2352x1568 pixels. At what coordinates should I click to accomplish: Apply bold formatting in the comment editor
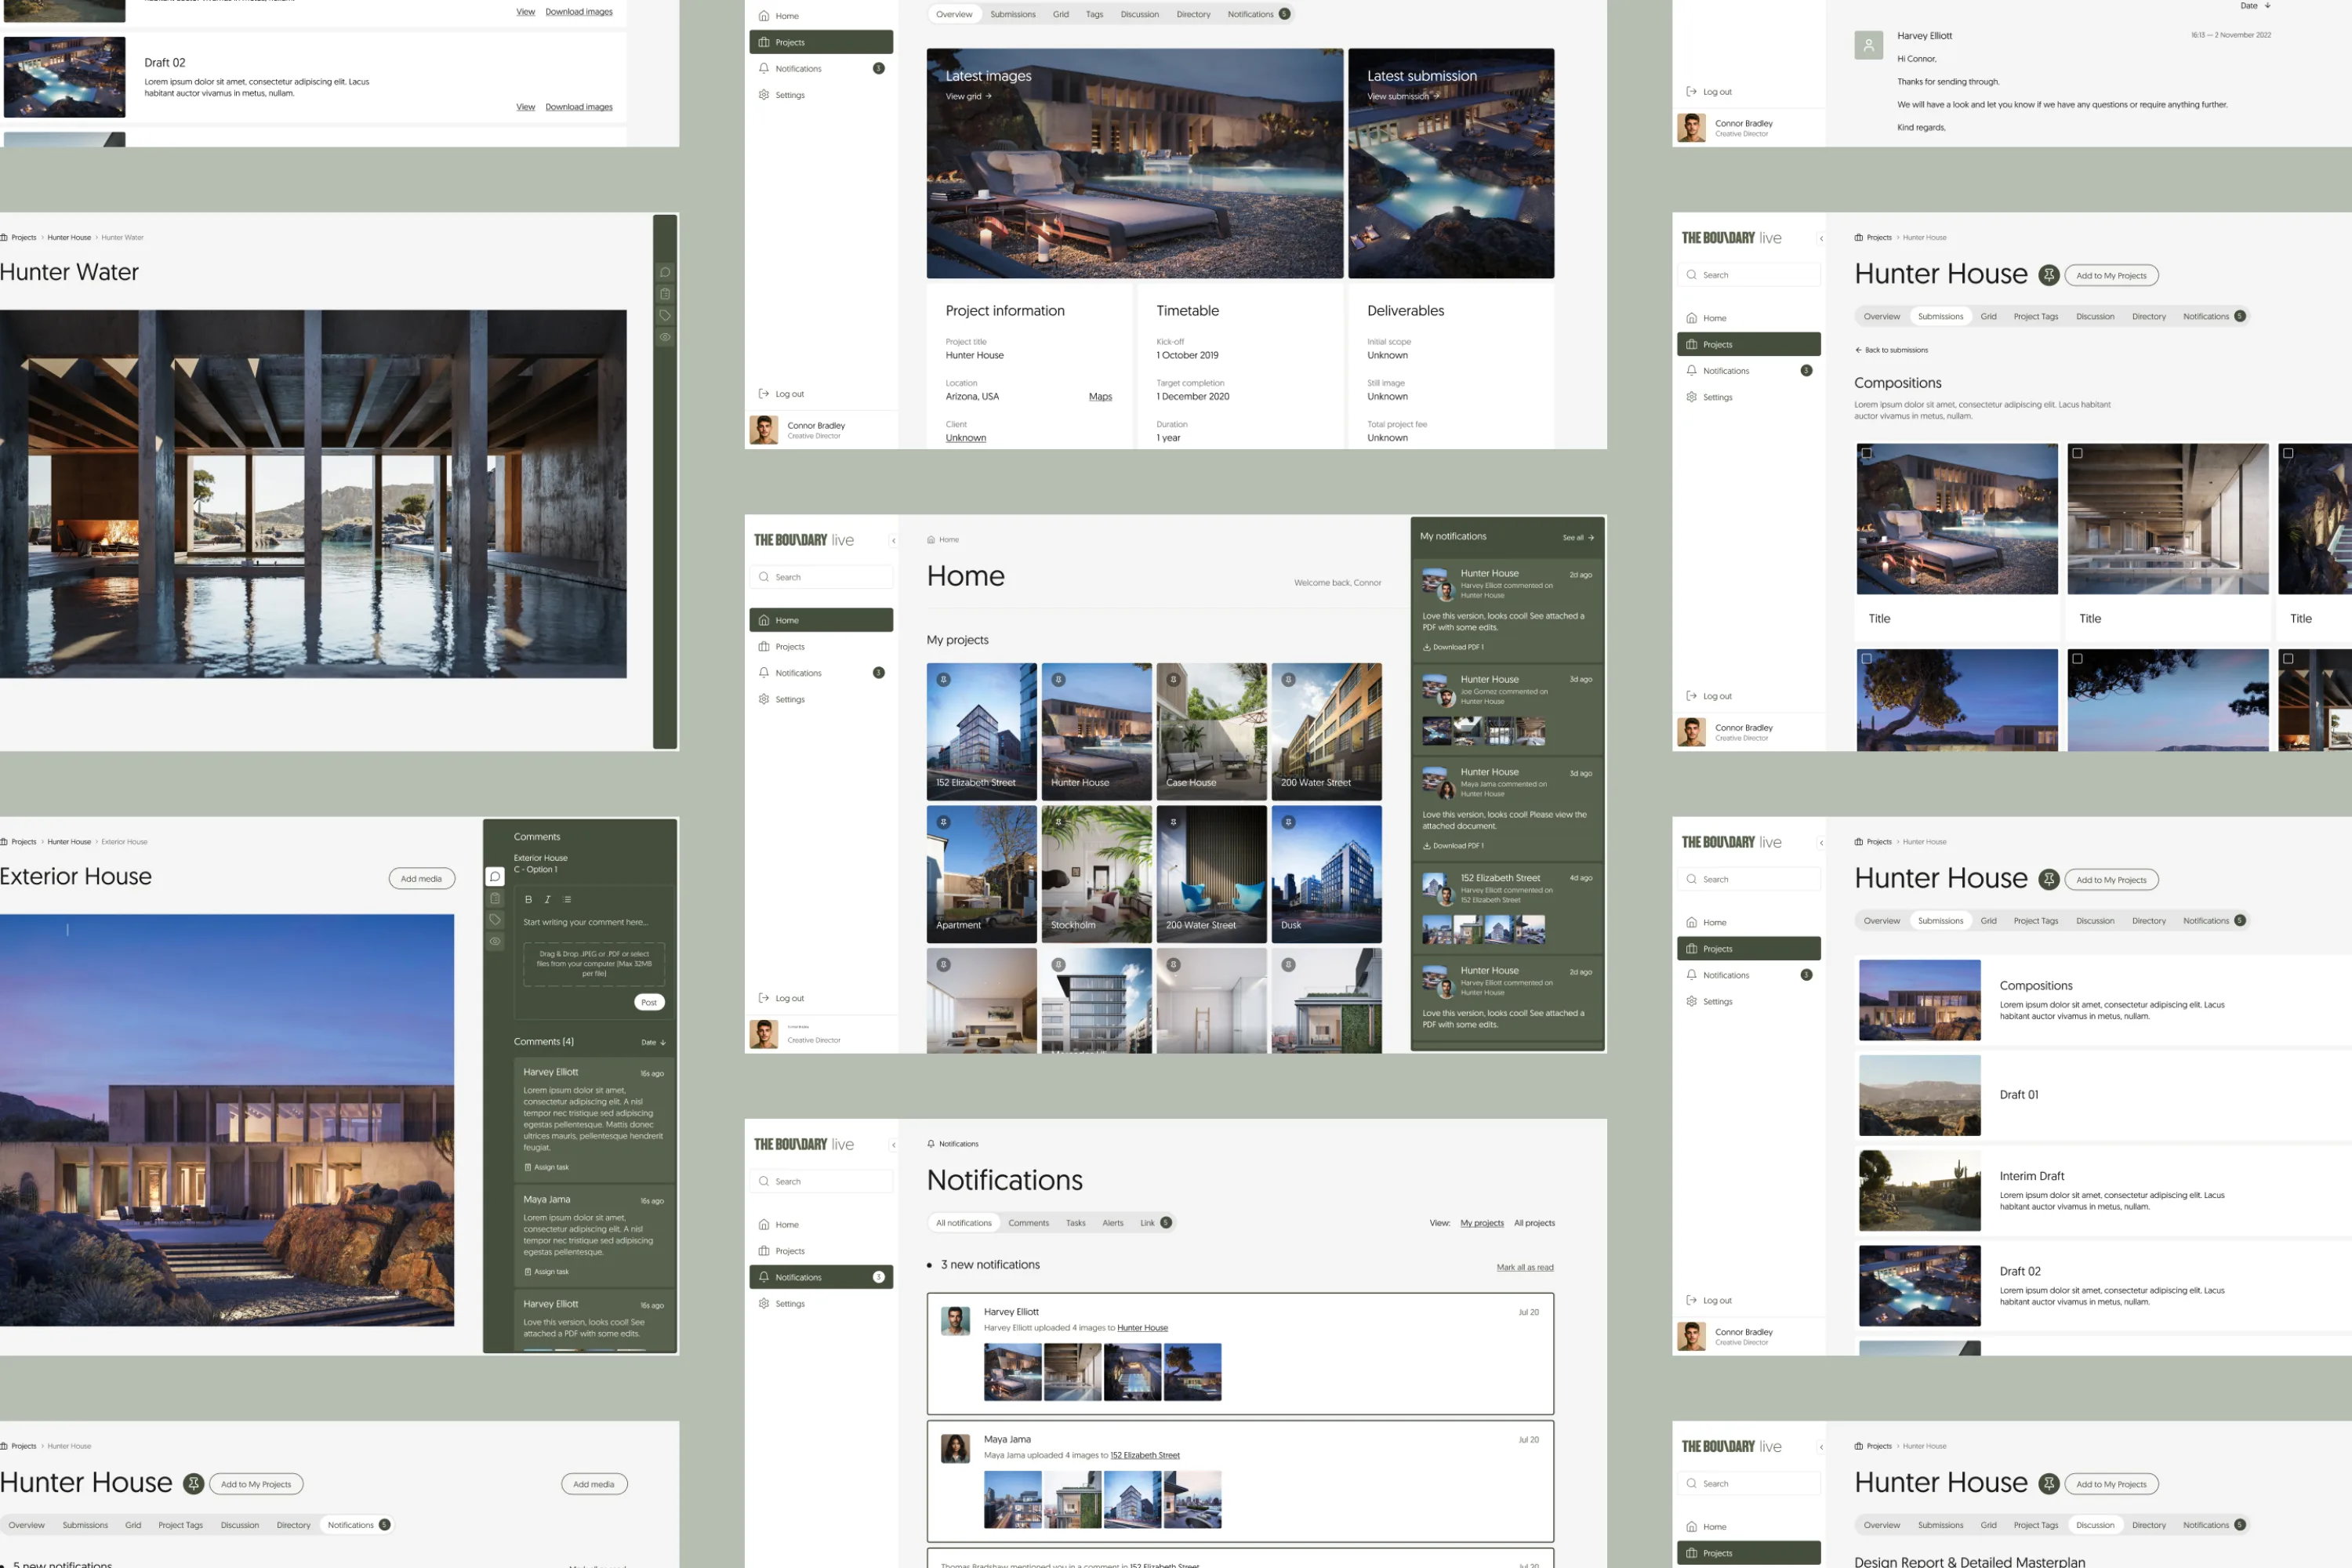click(529, 900)
